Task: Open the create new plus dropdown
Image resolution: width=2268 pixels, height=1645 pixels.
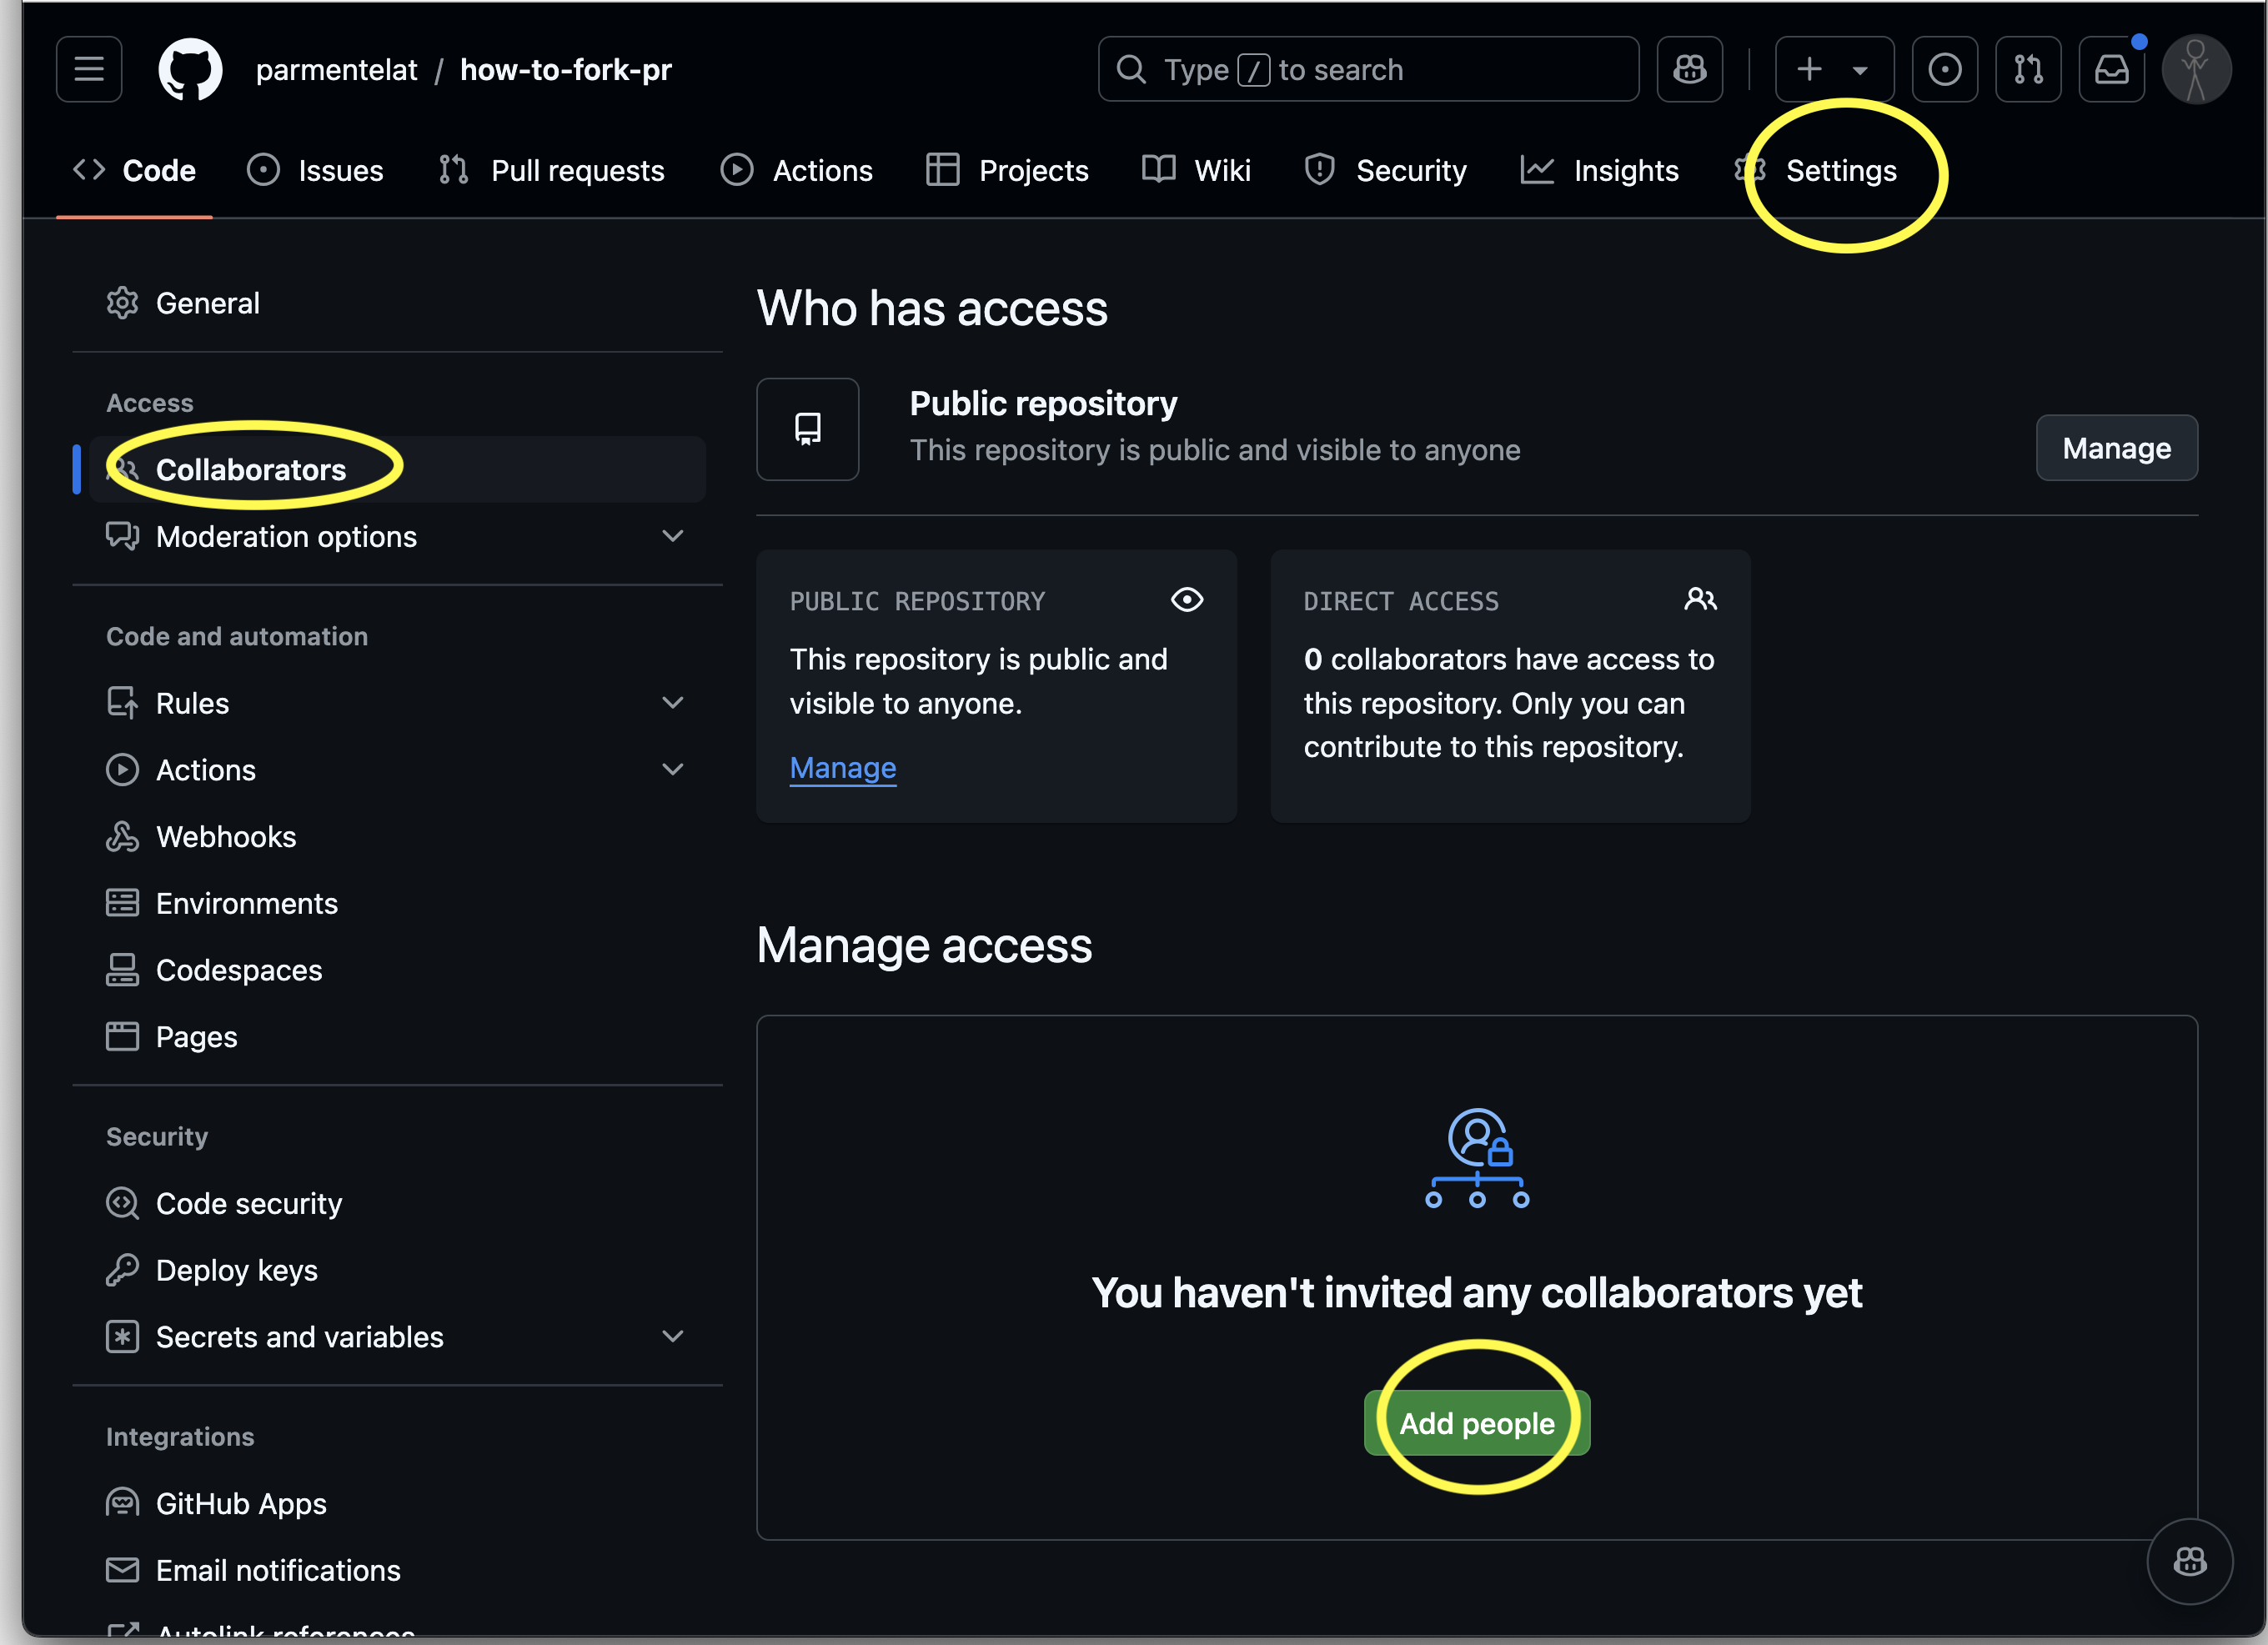Action: [1833, 69]
